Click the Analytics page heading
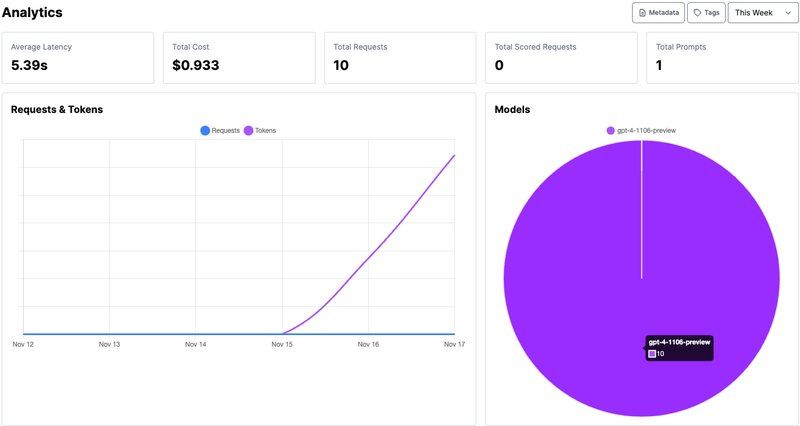The height and width of the screenshot is (426, 800). [32, 12]
